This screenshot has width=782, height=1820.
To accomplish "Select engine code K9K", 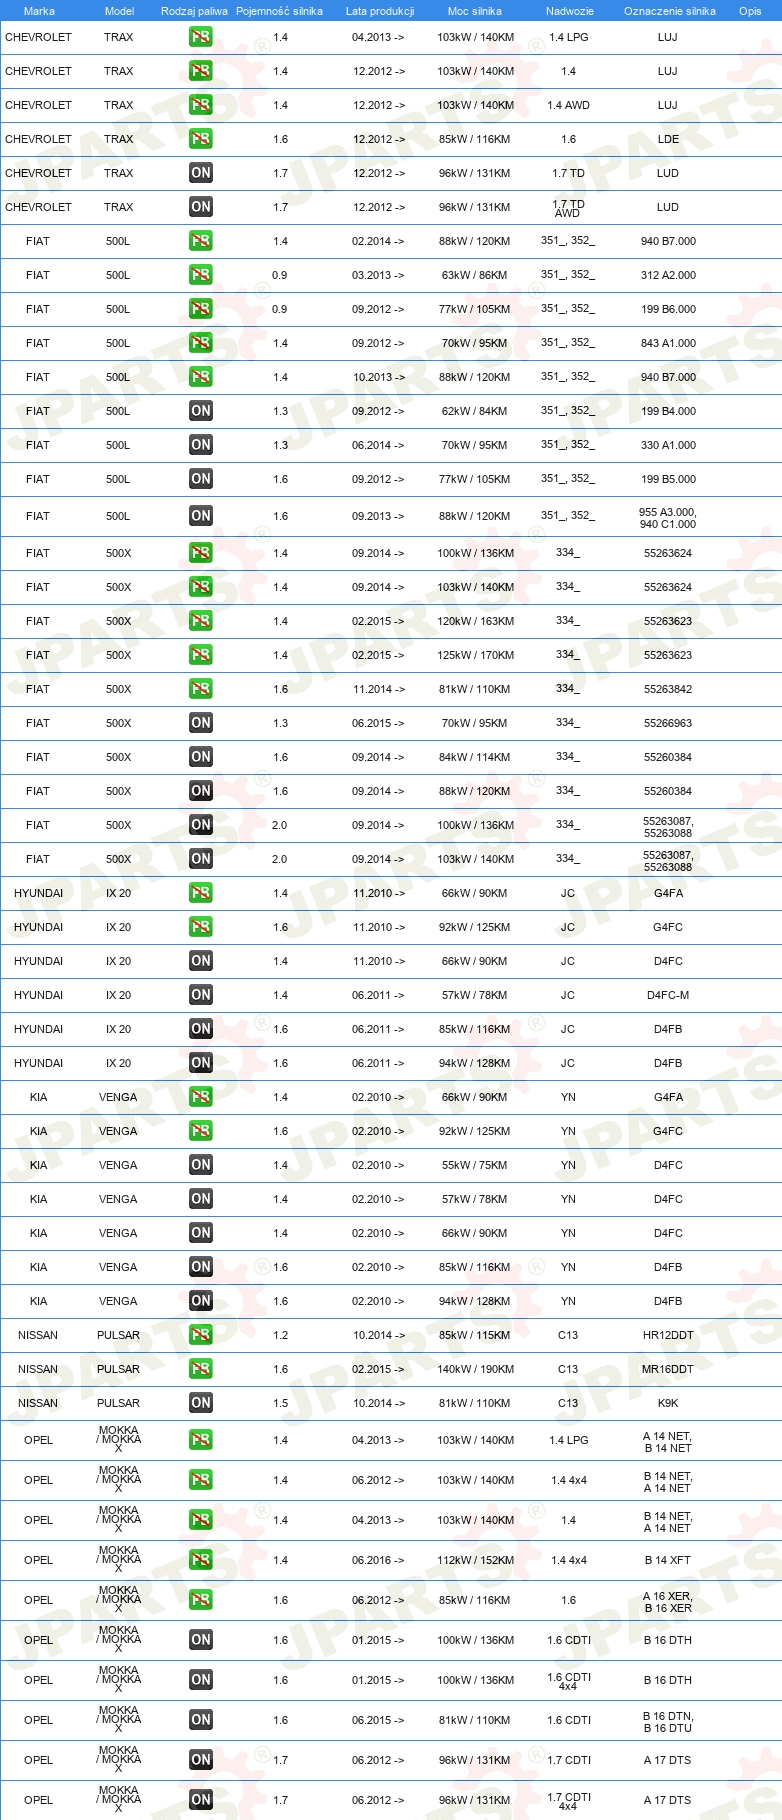I will [668, 1403].
